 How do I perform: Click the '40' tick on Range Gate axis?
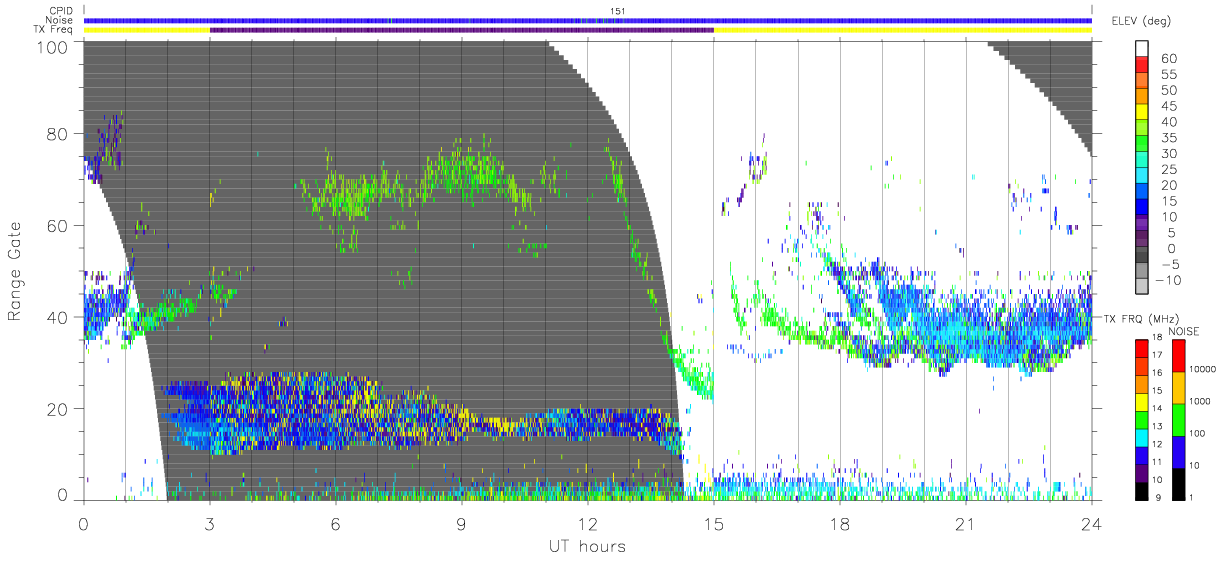click(58, 317)
